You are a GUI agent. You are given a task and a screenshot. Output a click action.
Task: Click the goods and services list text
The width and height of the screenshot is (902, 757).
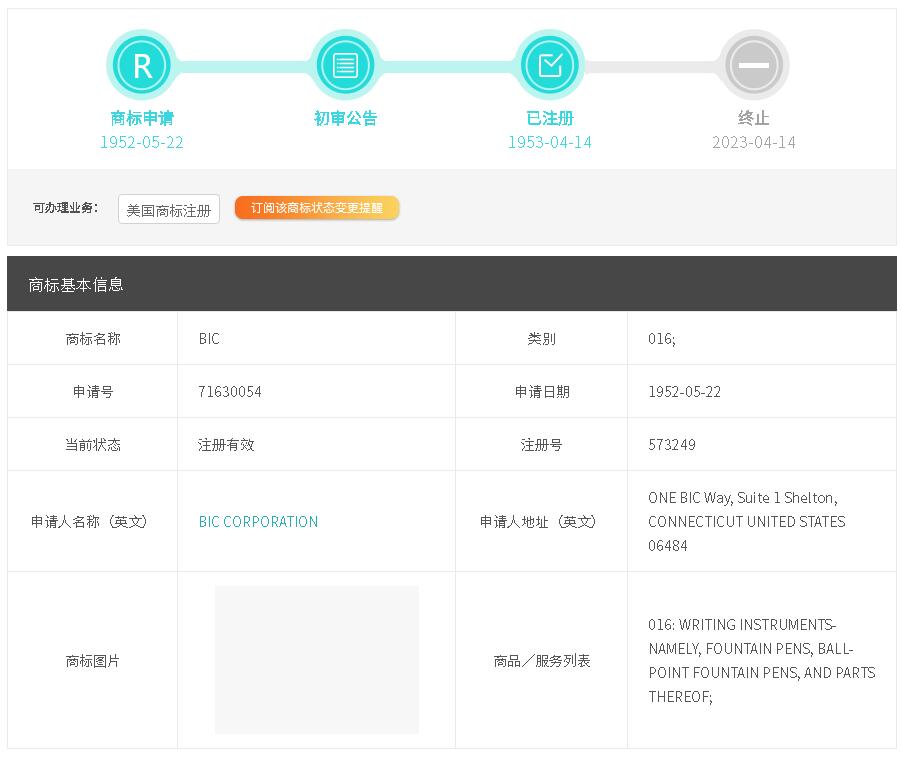pos(761,660)
